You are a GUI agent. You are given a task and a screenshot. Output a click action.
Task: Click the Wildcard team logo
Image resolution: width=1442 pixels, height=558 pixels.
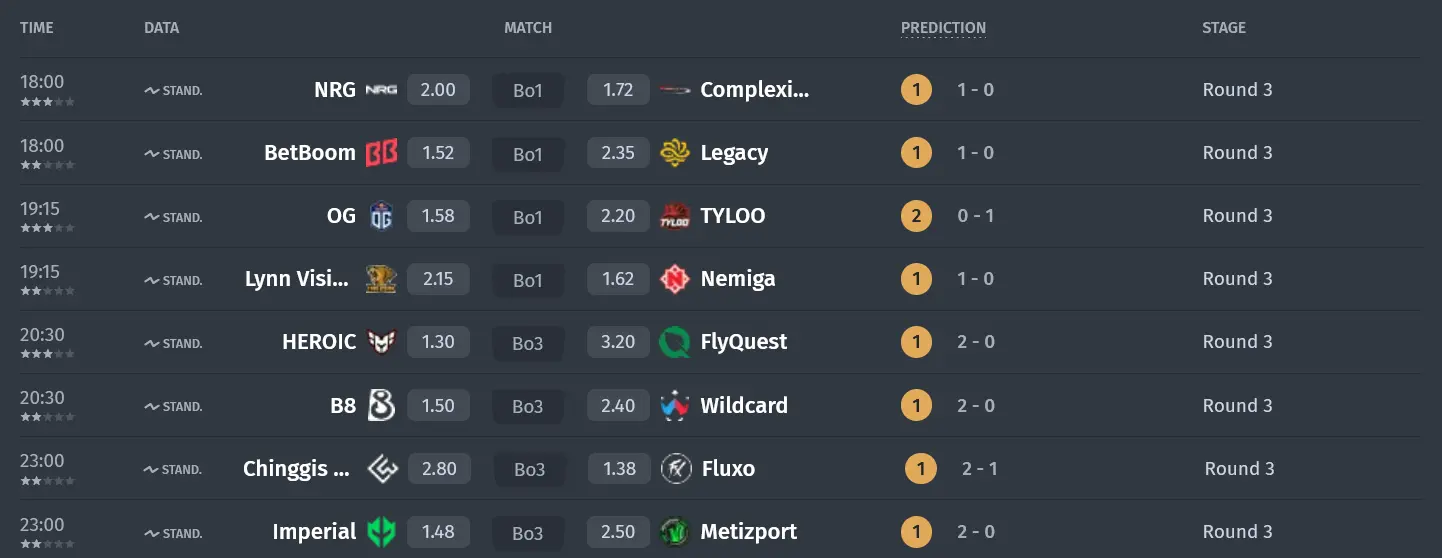click(x=676, y=406)
